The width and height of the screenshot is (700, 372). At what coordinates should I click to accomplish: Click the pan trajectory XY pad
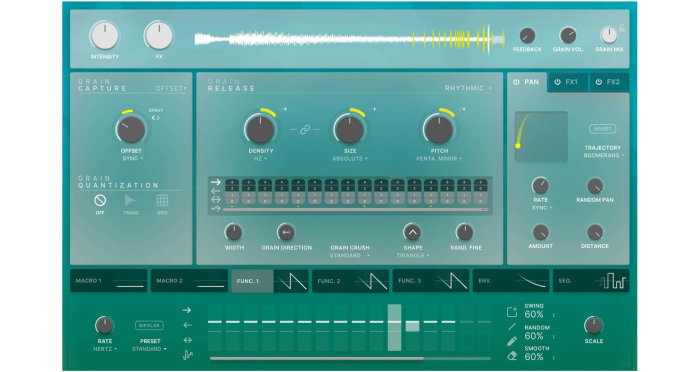point(541,137)
